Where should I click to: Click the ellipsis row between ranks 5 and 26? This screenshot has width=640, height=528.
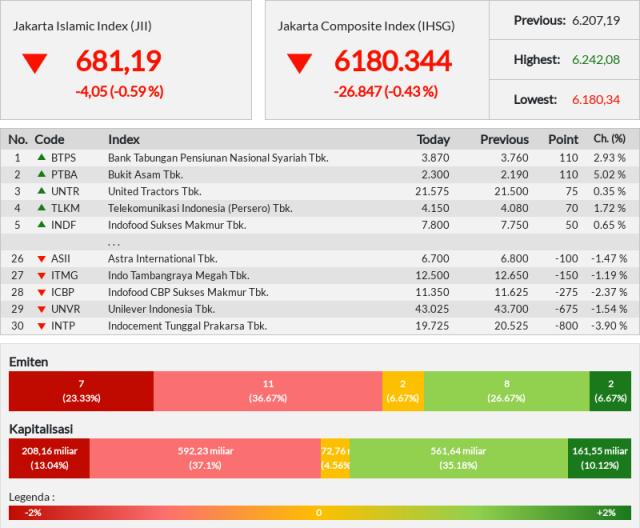[x=320, y=242]
